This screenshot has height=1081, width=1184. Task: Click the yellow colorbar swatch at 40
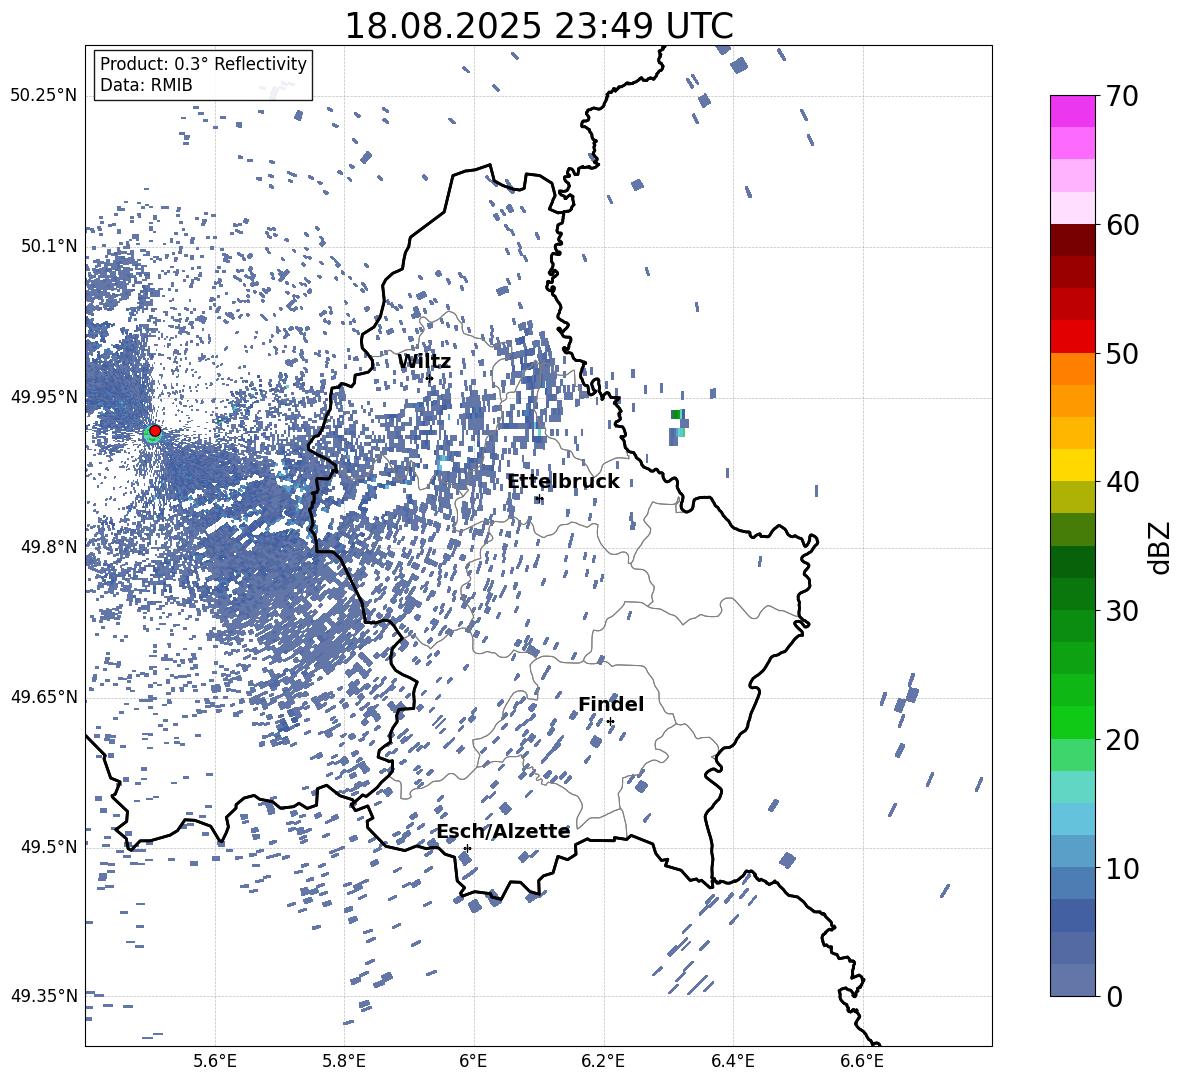[1072, 465]
